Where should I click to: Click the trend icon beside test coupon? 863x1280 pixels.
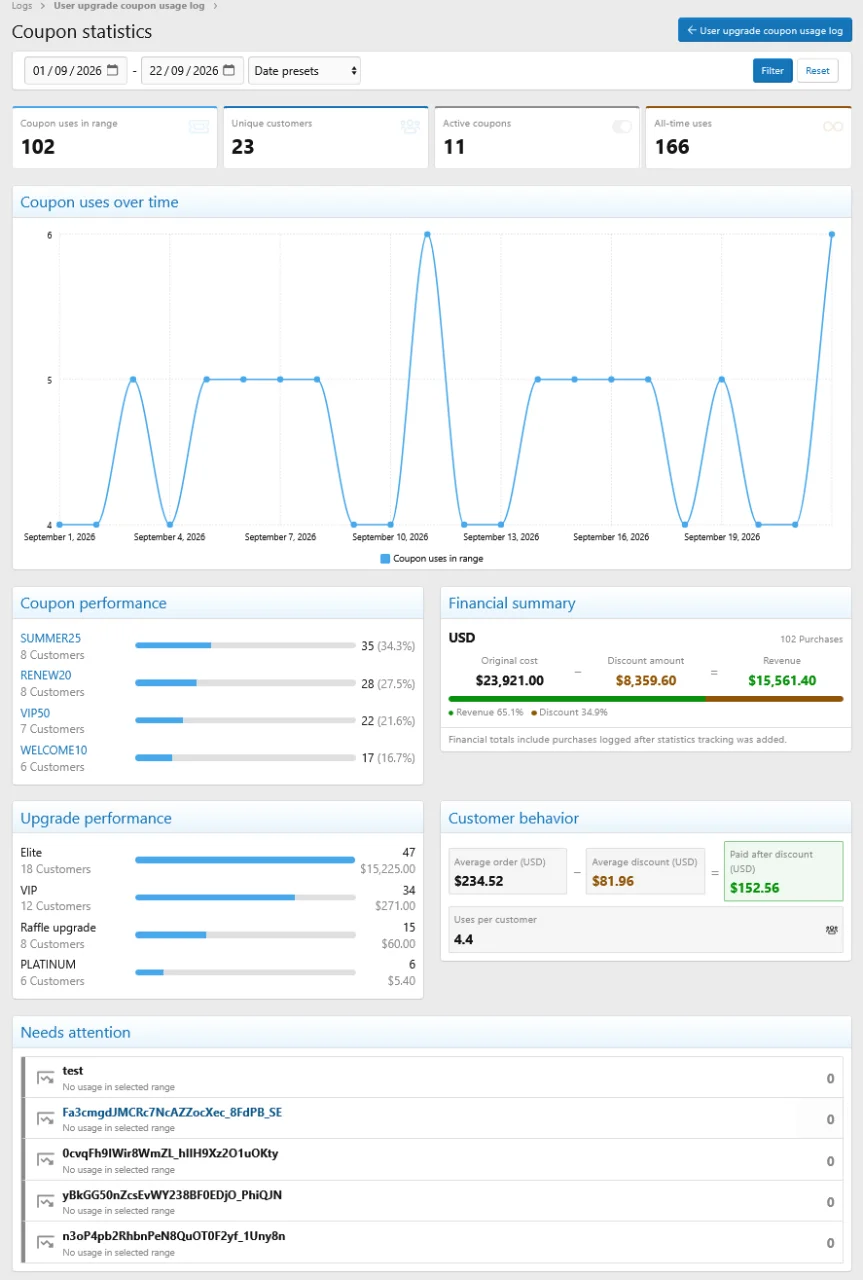click(45, 1077)
